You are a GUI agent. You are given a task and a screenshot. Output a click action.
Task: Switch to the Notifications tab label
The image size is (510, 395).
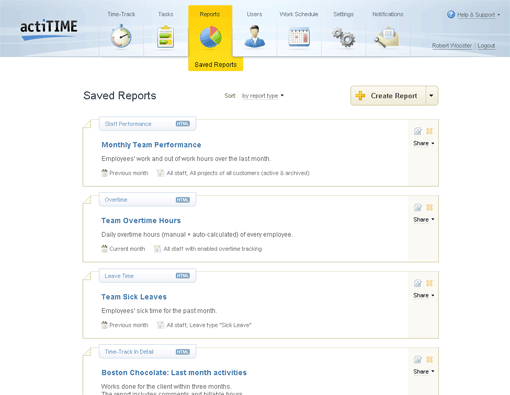pyautogui.click(x=388, y=14)
